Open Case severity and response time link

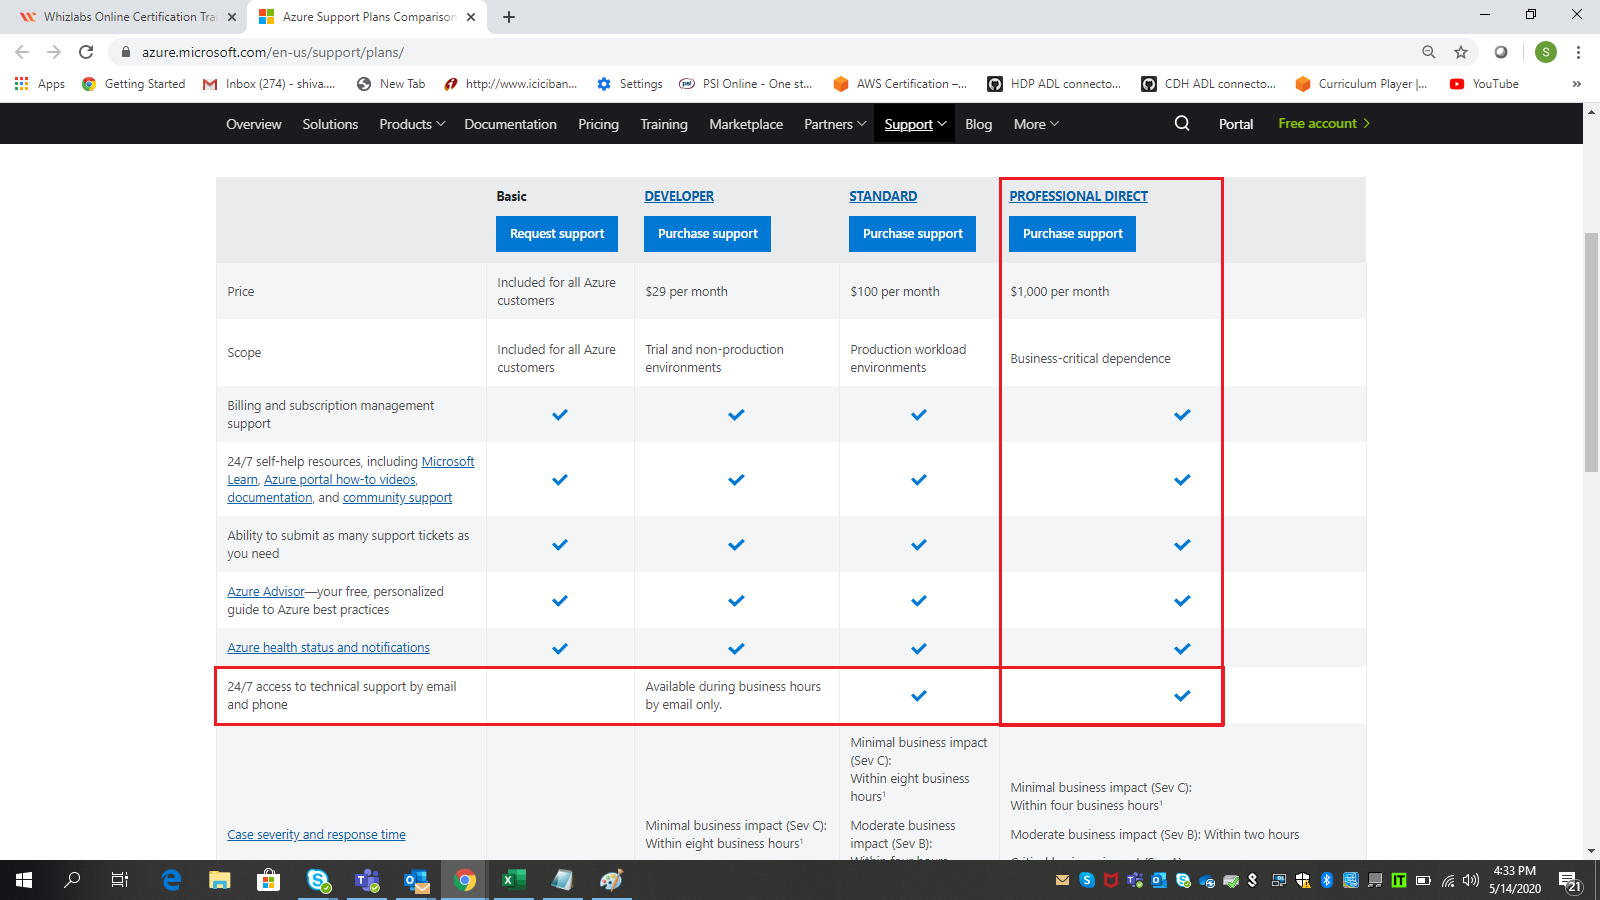316,835
